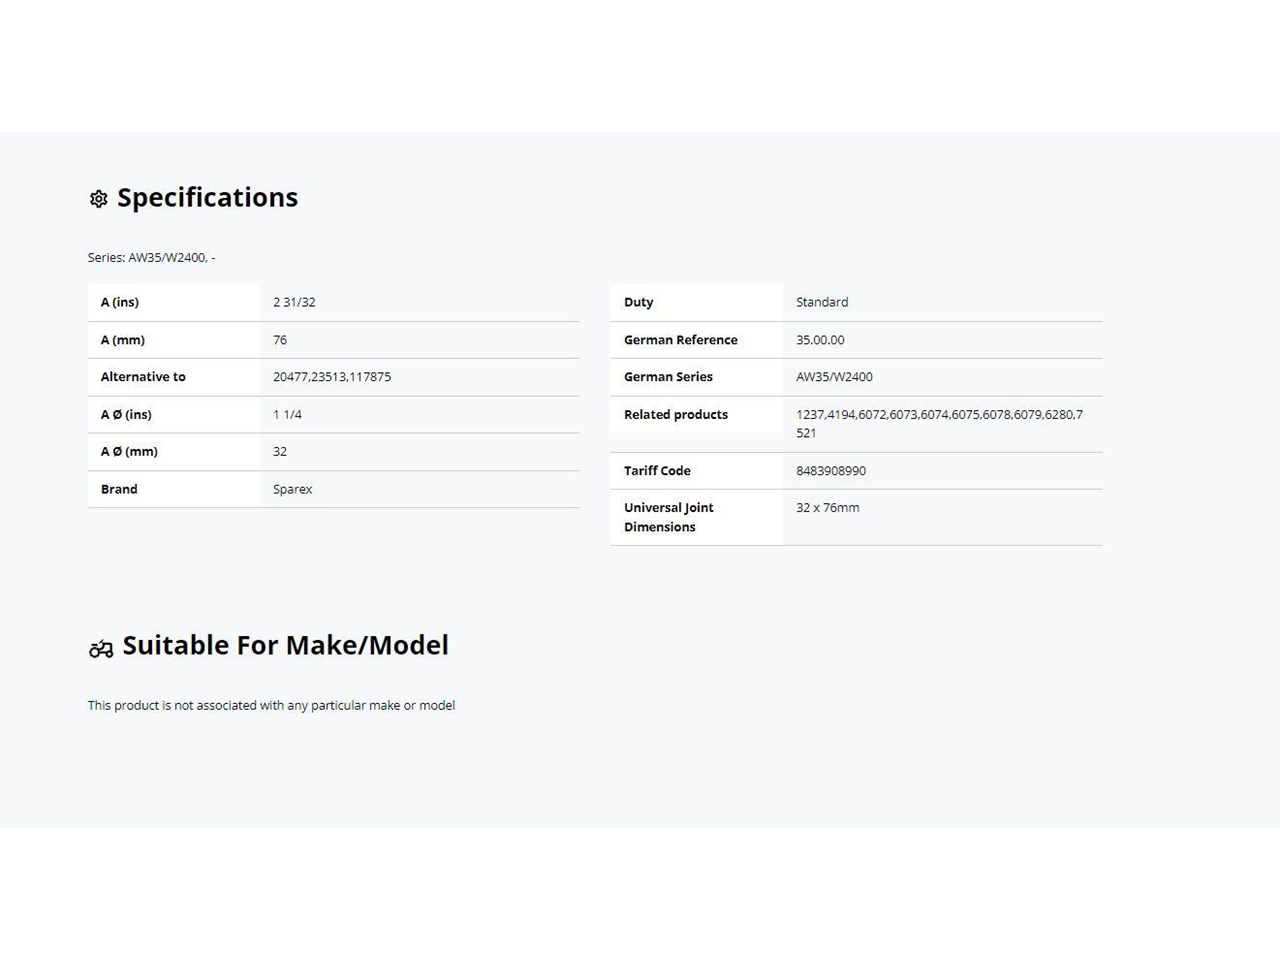Click the A Ø (mm) value 32
The width and height of the screenshot is (1280, 960).
280,451
